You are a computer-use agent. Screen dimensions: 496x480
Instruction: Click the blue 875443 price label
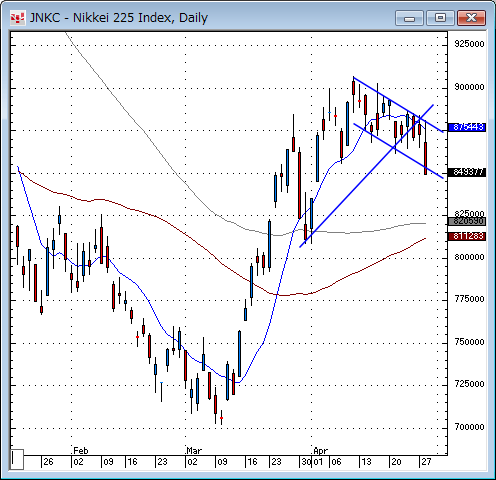(468, 127)
